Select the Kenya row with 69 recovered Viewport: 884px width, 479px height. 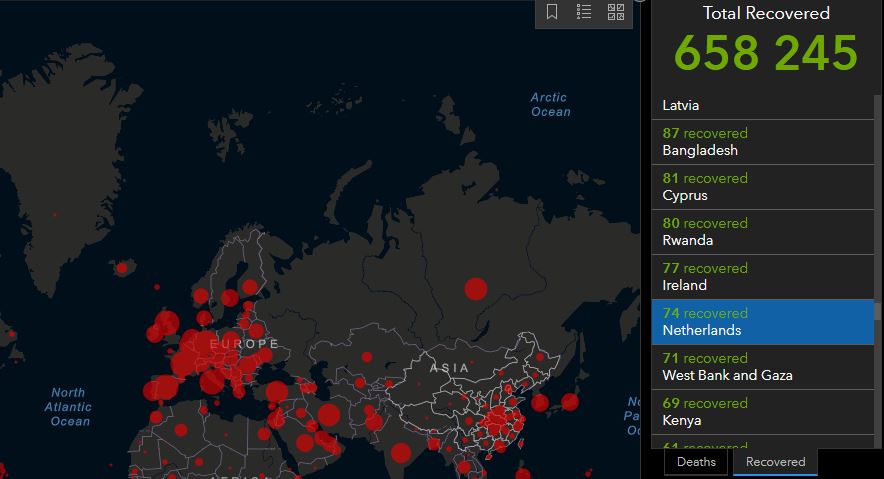tap(763, 412)
